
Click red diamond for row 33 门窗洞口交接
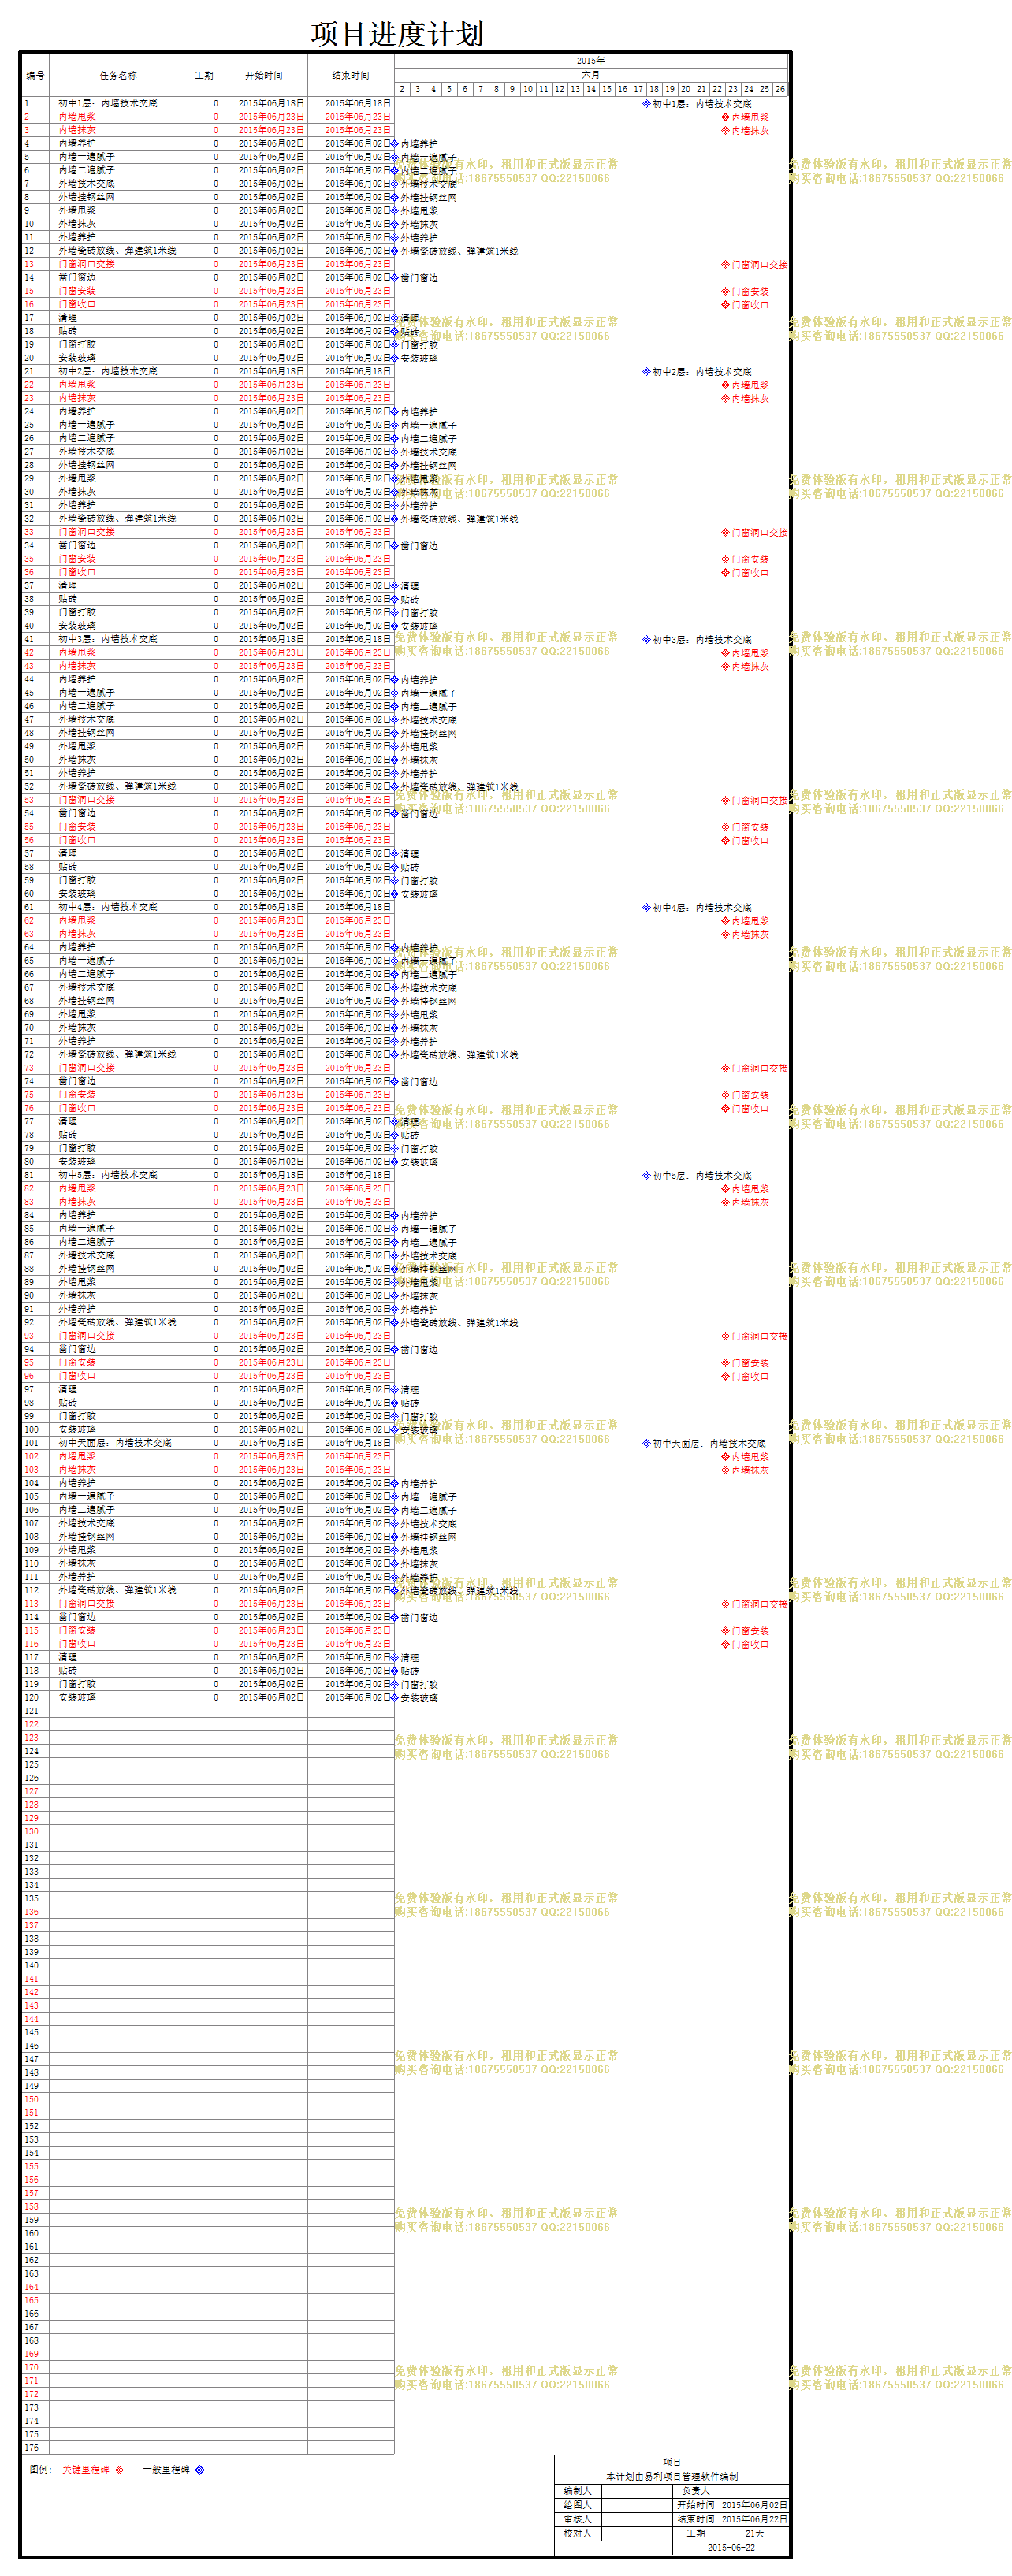click(x=726, y=533)
